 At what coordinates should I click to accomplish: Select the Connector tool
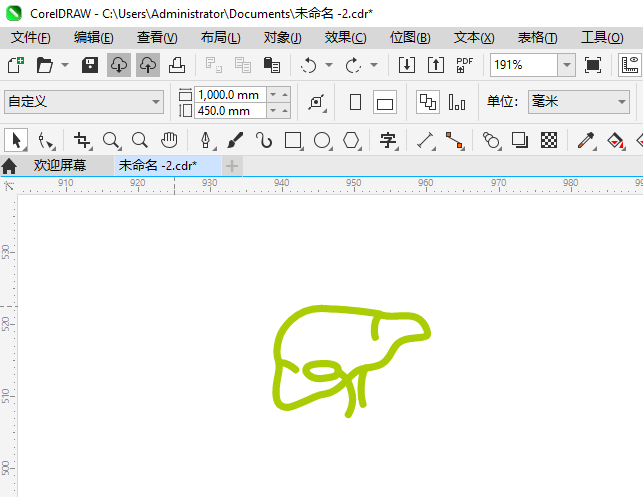(454, 140)
